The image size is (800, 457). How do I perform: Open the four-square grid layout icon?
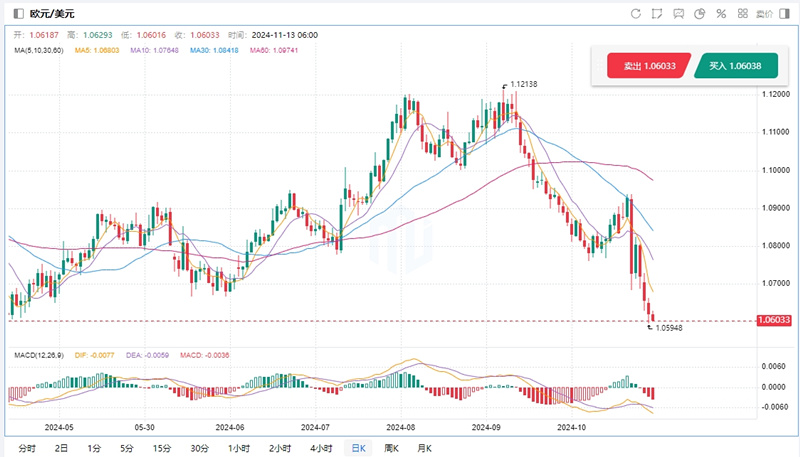[743, 14]
